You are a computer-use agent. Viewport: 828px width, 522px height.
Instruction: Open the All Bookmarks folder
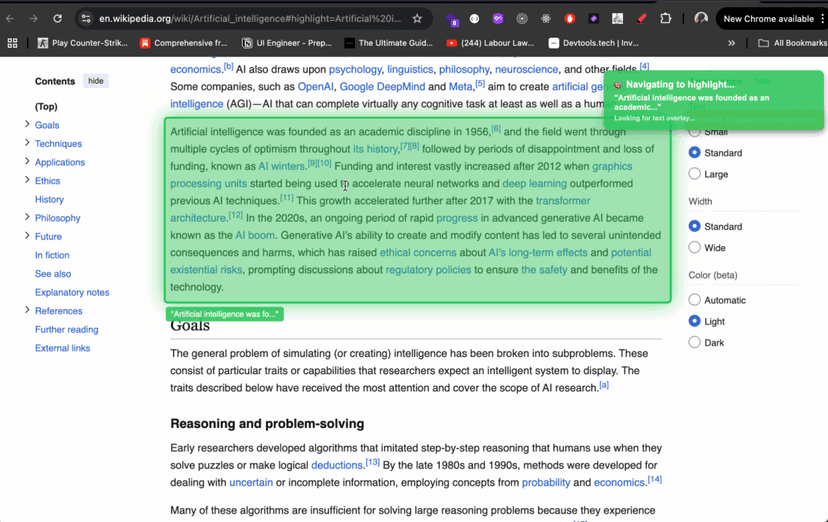[x=791, y=43]
